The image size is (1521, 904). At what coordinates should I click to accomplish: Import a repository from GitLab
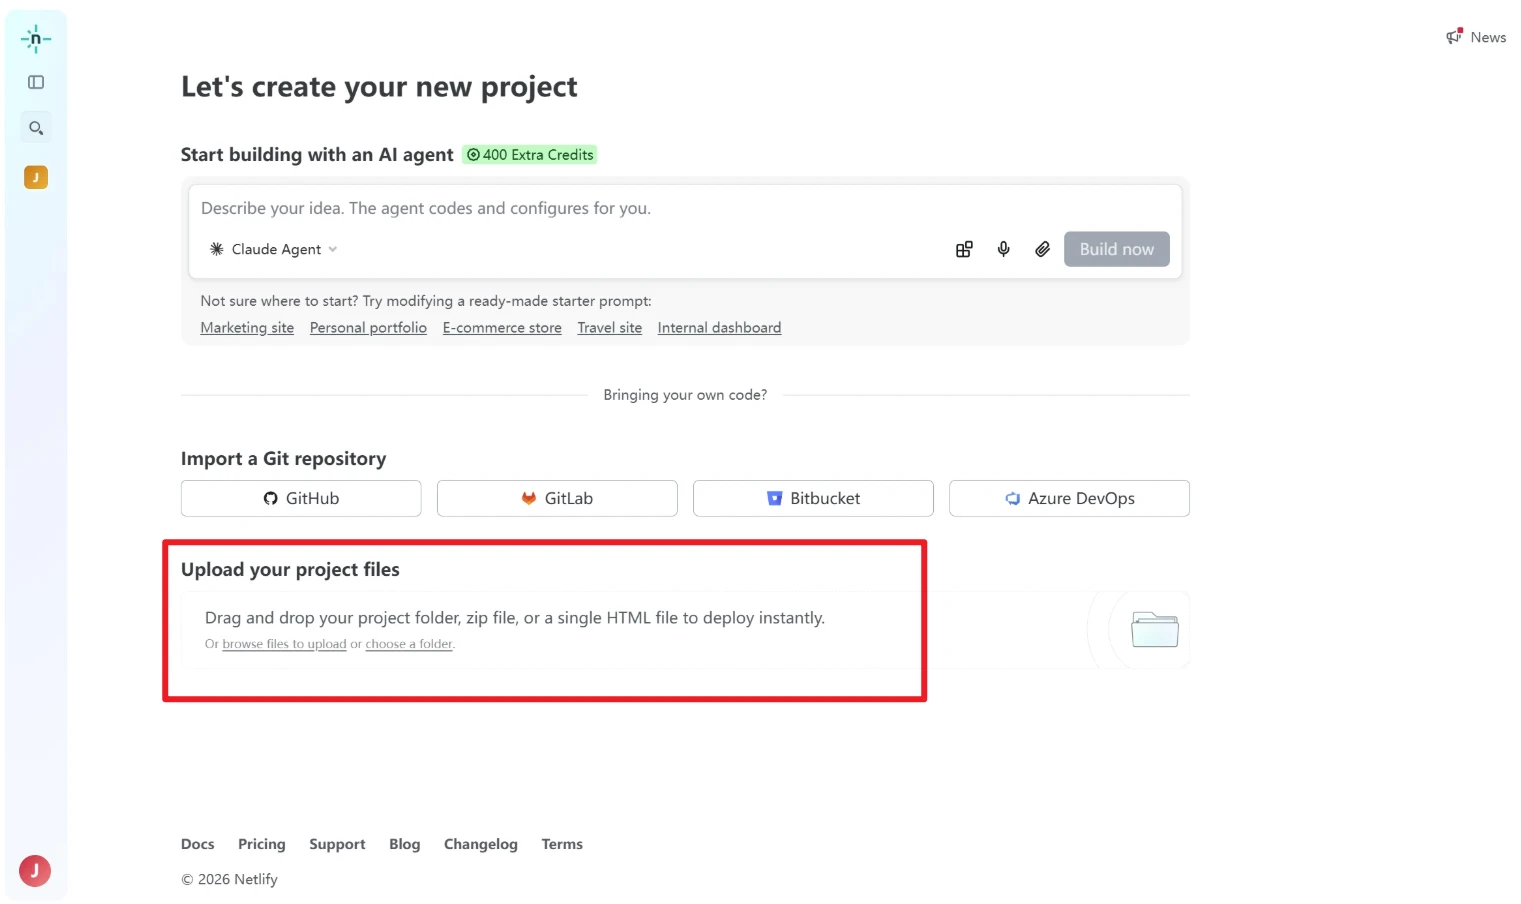click(x=556, y=498)
